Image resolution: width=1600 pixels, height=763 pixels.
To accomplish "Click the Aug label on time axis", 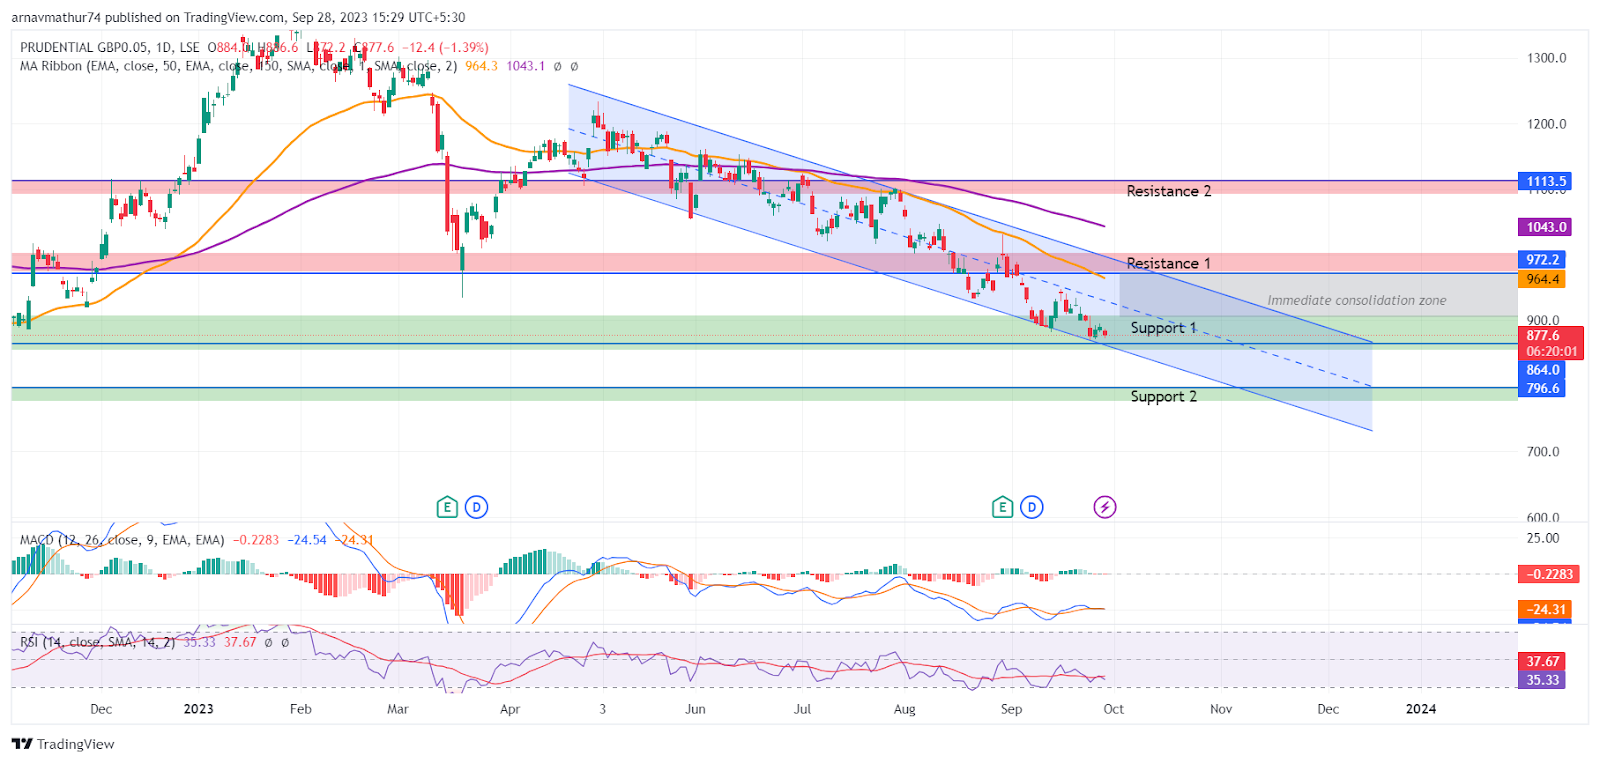I will point(905,709).
